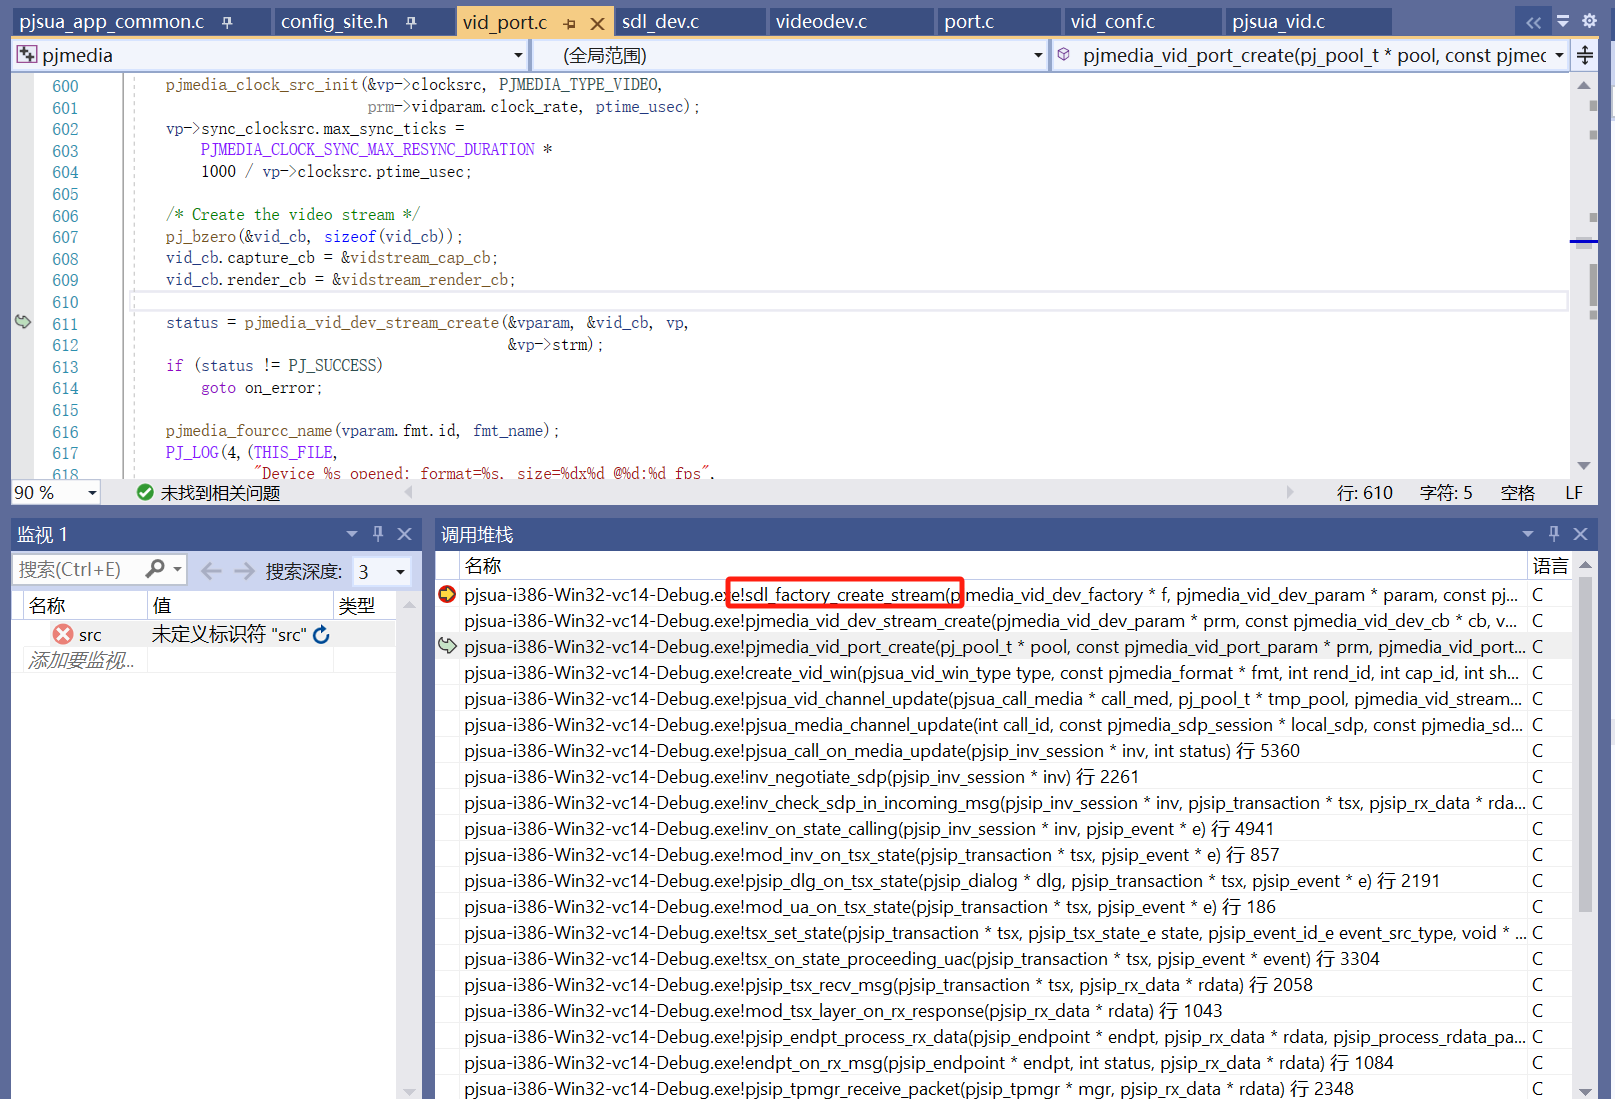This screenshot has height=1099, width=1615.
Task: Click the no-issues-found green check icon
Action: click(x=145, y=492)
